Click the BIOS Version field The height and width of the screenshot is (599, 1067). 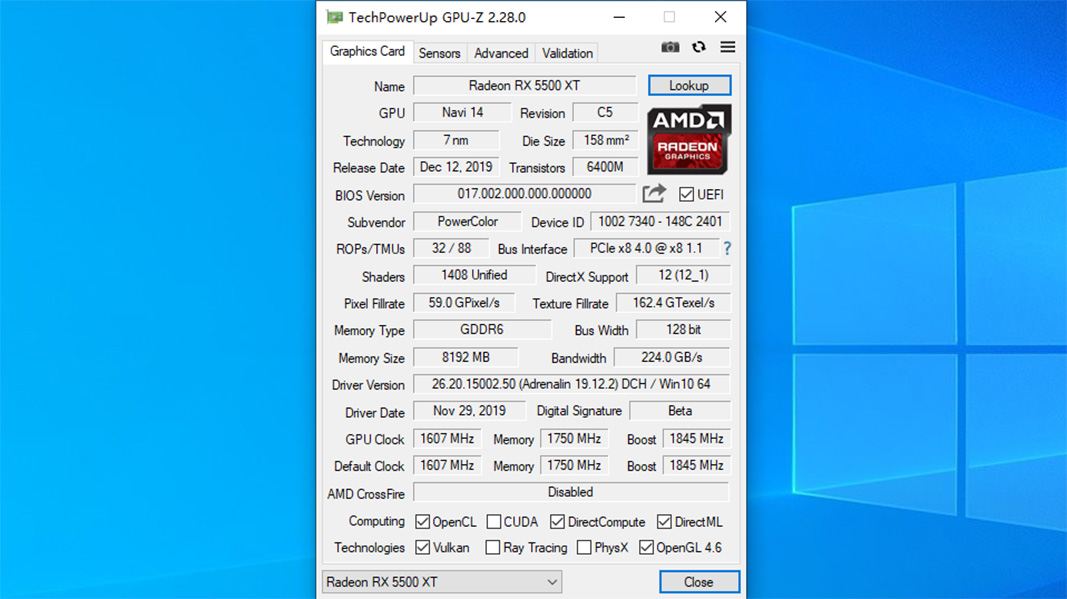[525, 194]
